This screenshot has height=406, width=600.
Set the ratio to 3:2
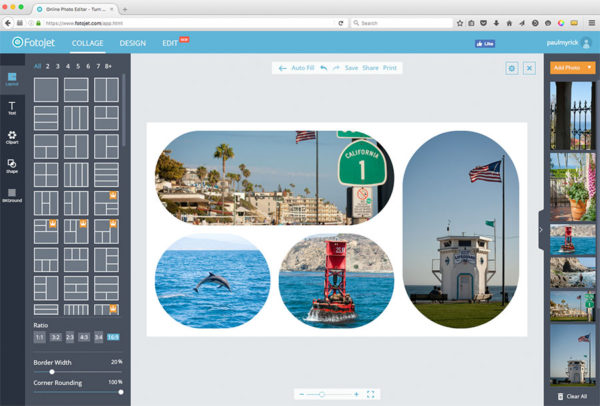55,337
